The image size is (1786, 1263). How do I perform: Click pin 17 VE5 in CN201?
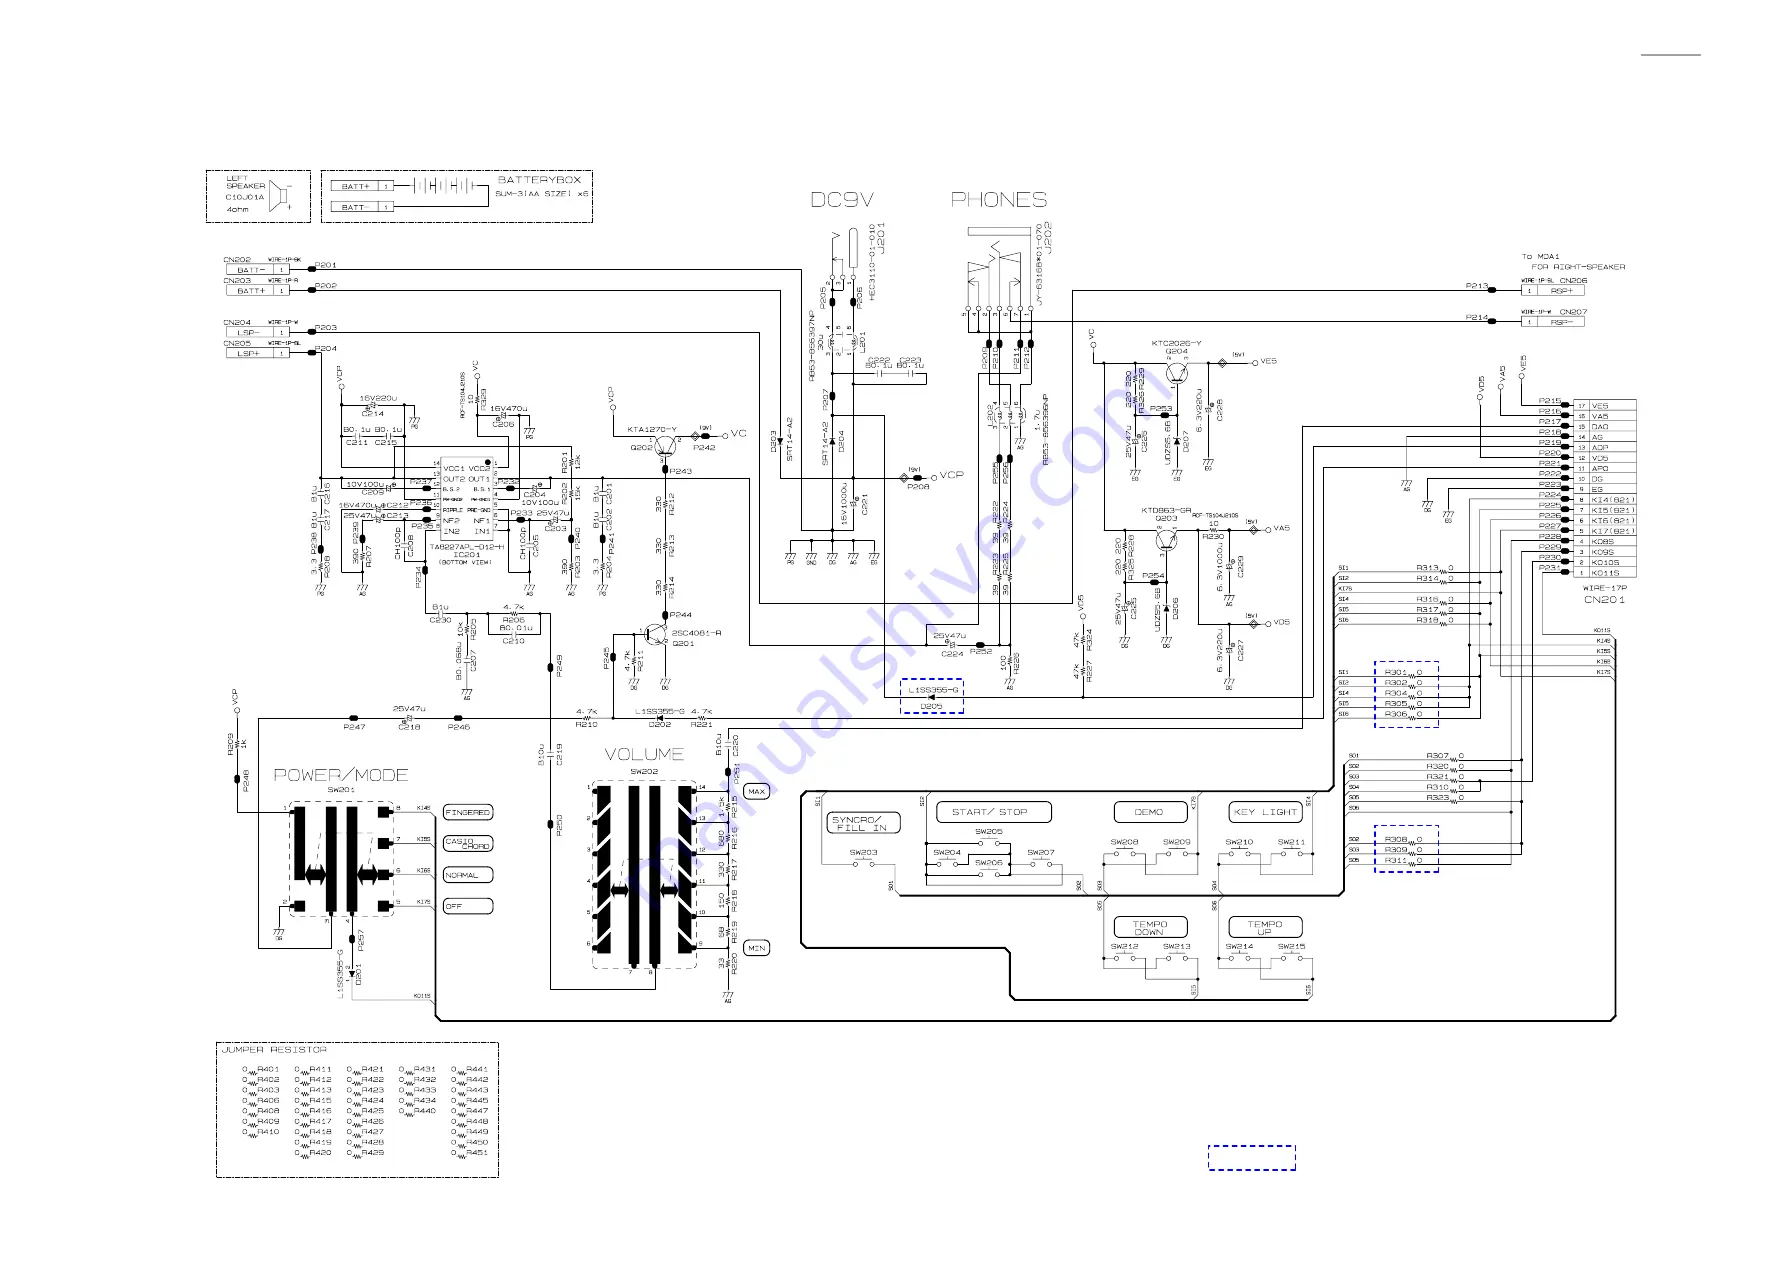[x=1605, y=405]
